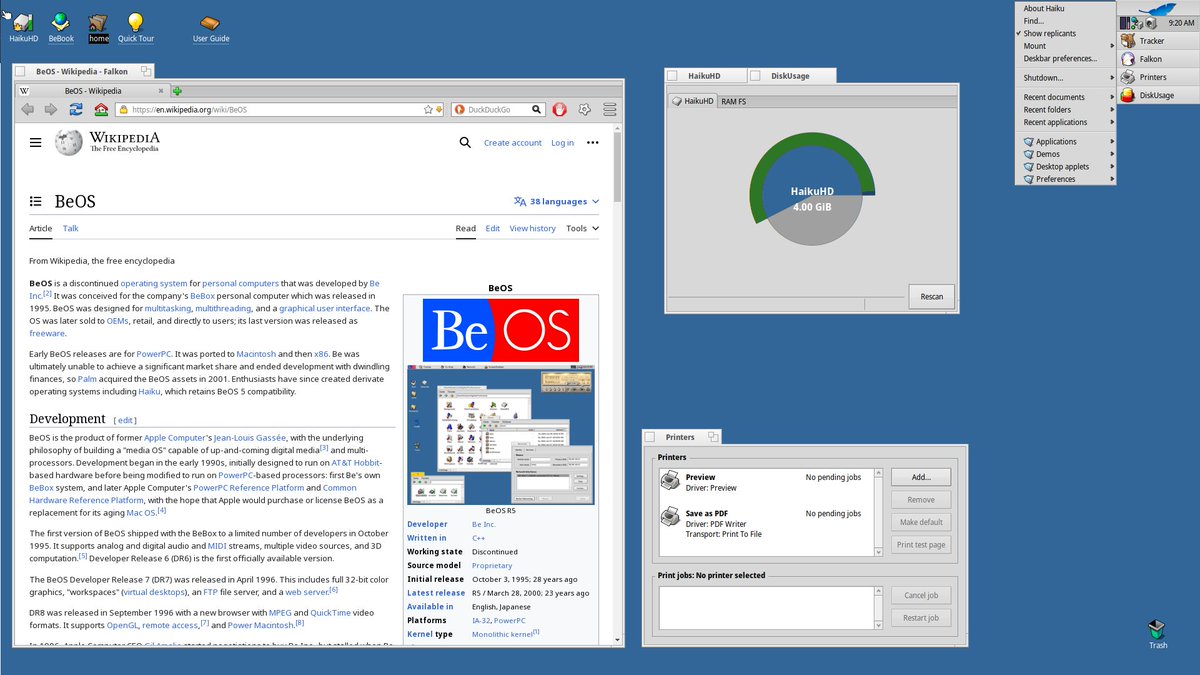Click the Create account link on Wikipedia
The image size is (1200, 675).
coord(513,143)
